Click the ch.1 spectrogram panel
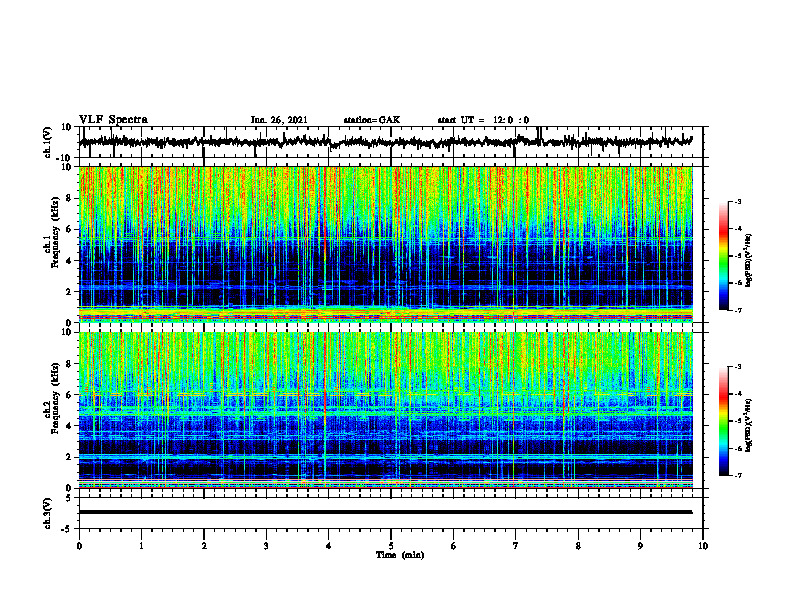The width and height of the screenshot is (792, 612). [386, 244]
